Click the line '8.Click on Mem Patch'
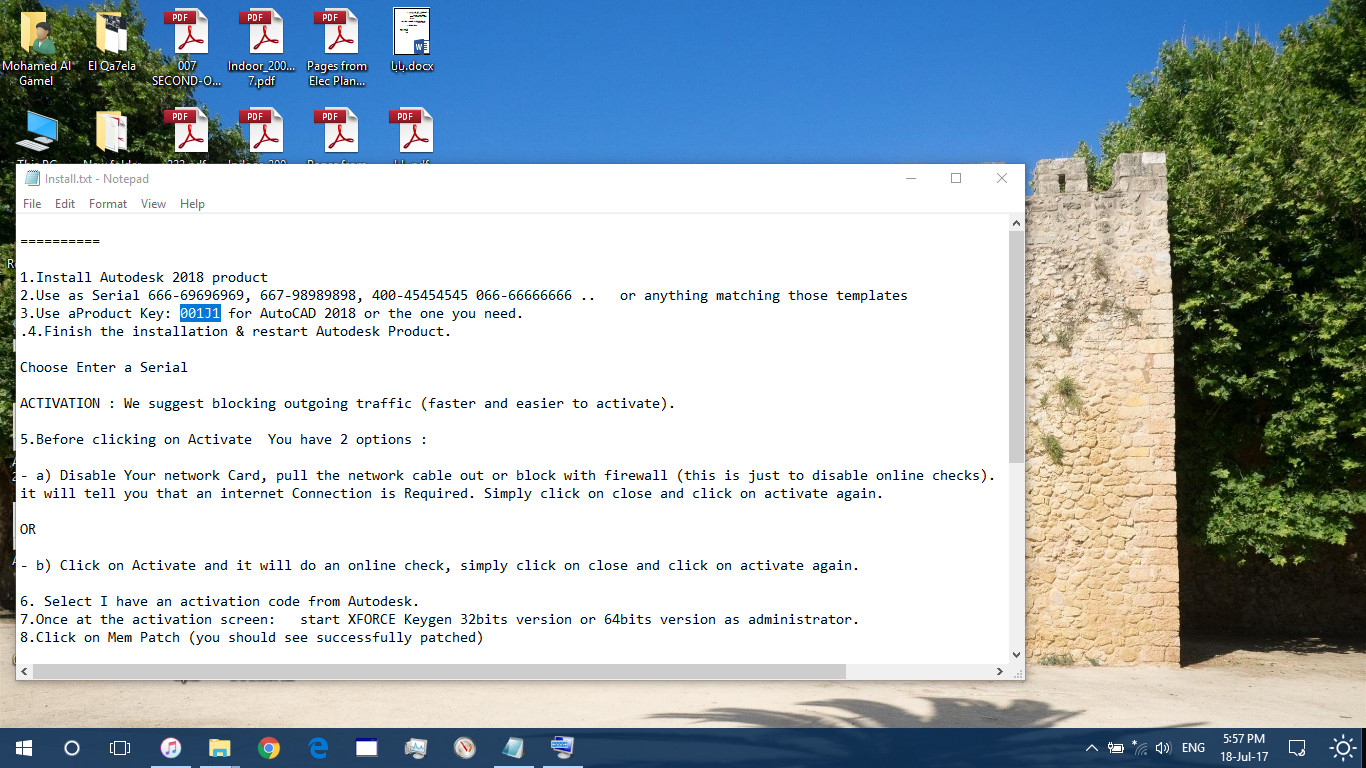1366x768 pixels. 252,637
